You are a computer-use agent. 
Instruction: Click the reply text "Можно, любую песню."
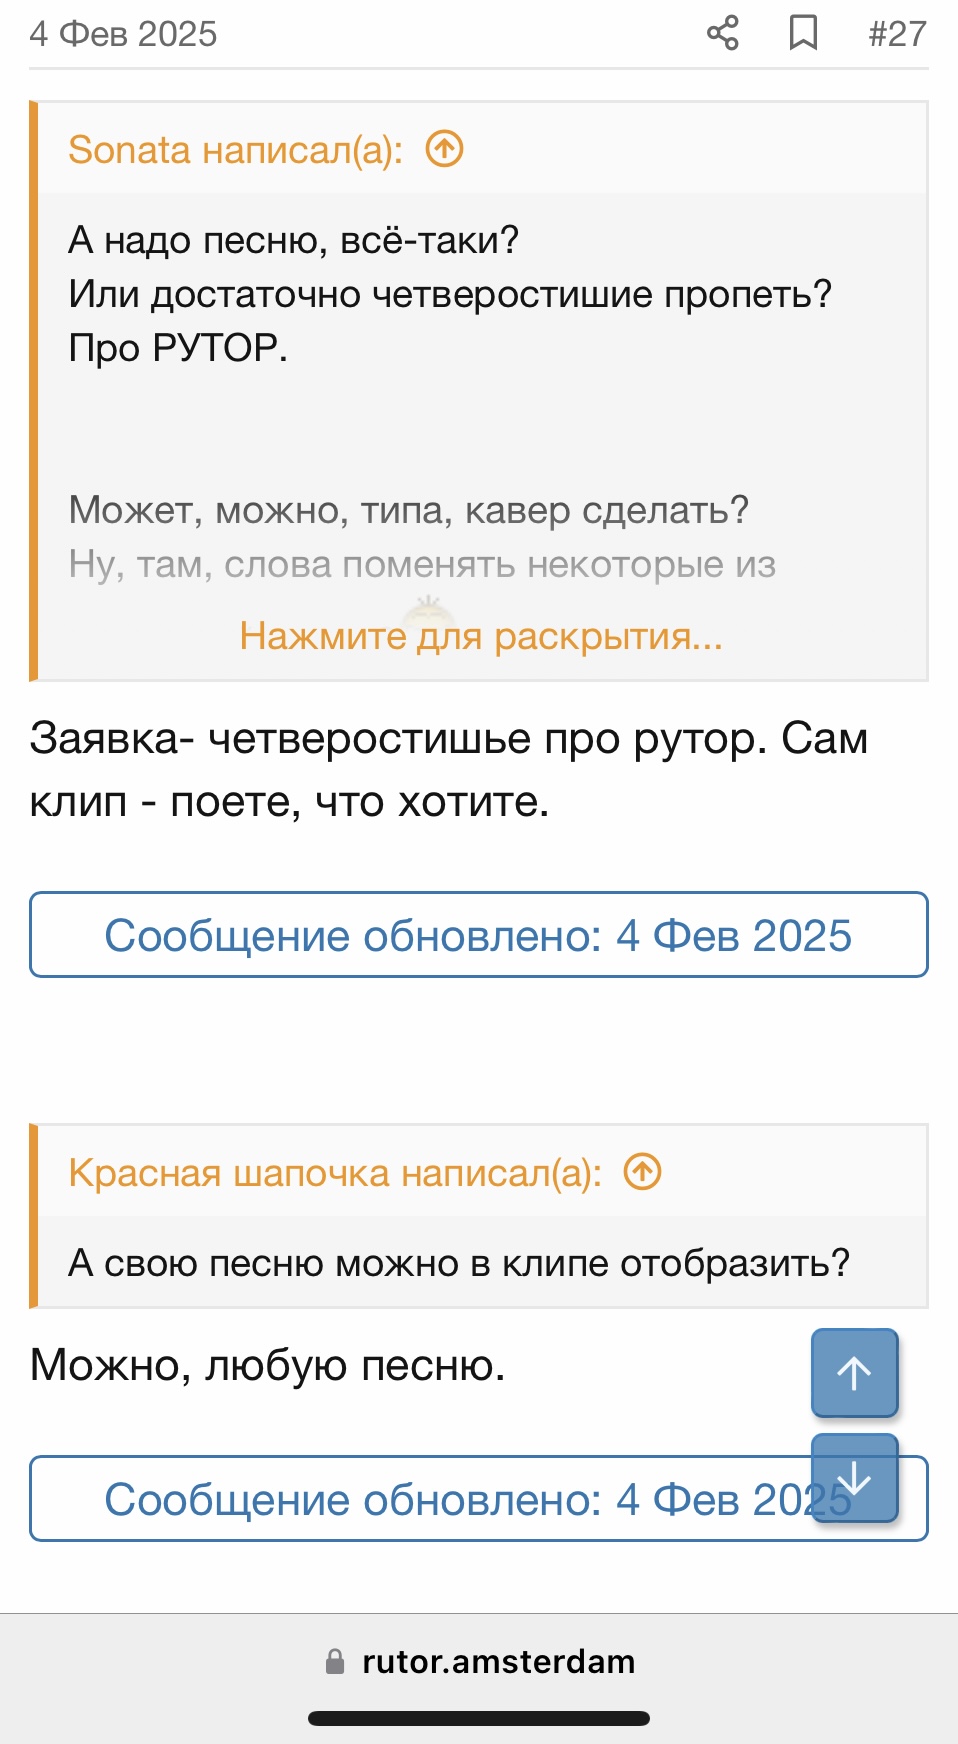pyautogui.click(x=268, y=1365)
